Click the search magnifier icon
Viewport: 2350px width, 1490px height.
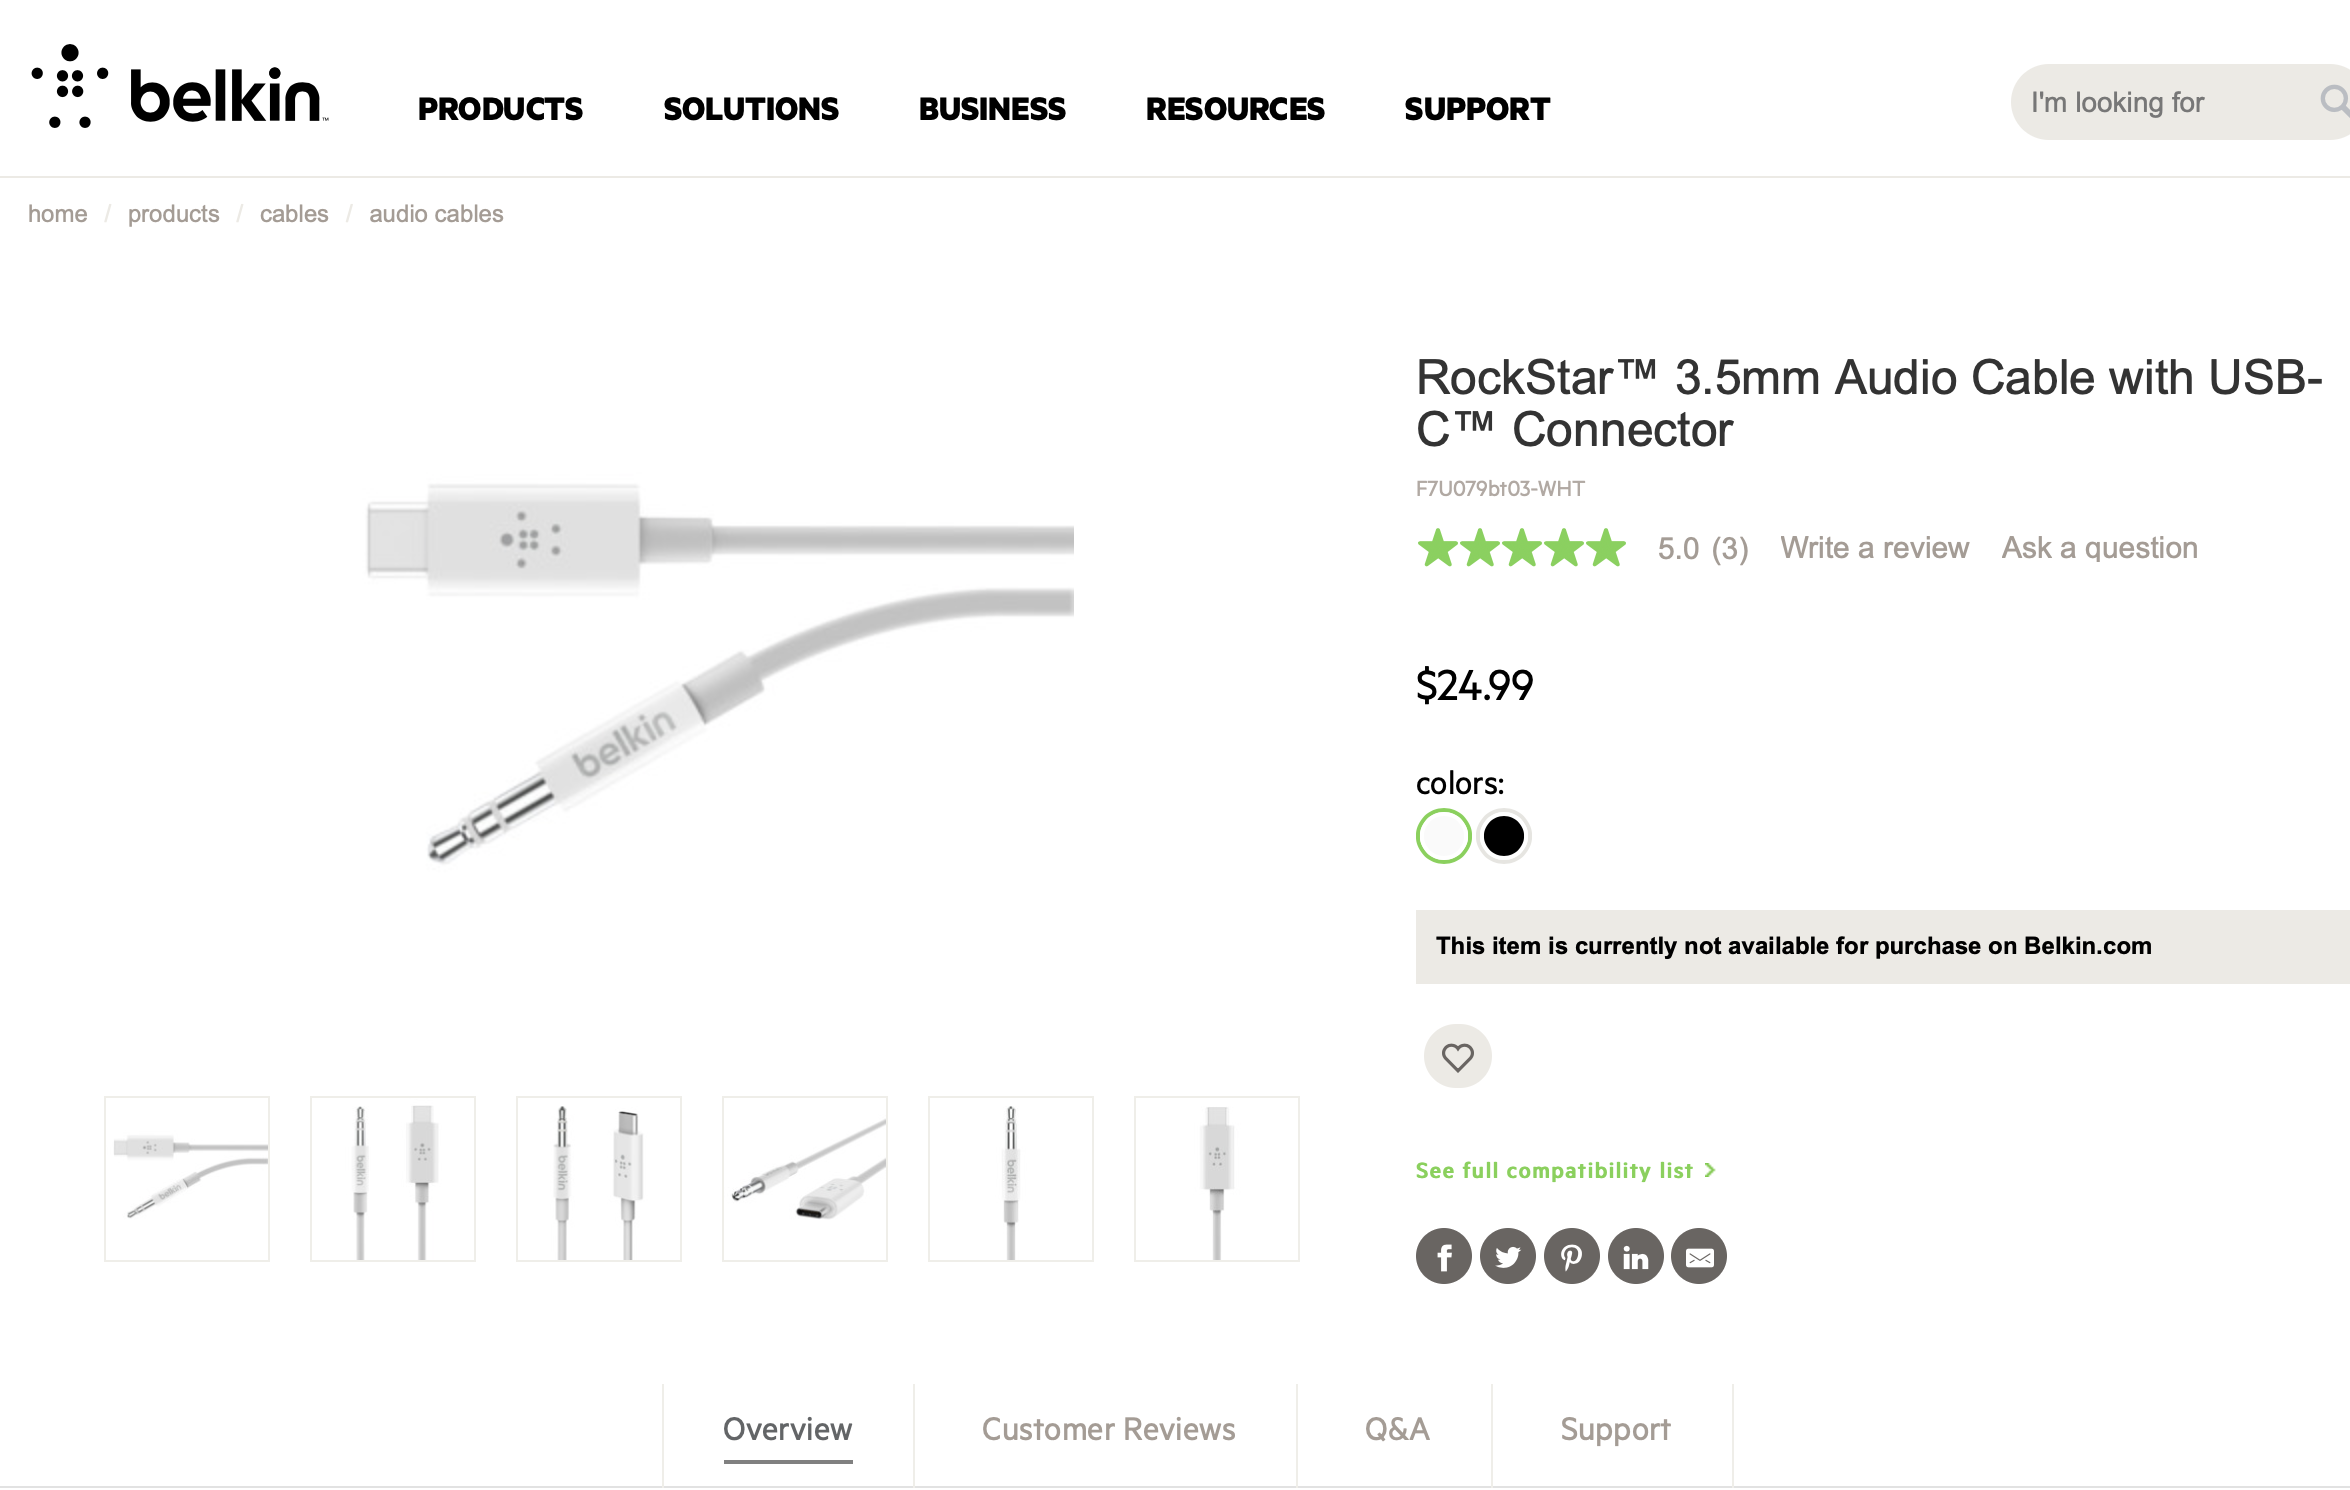[x=2334, y=101]
